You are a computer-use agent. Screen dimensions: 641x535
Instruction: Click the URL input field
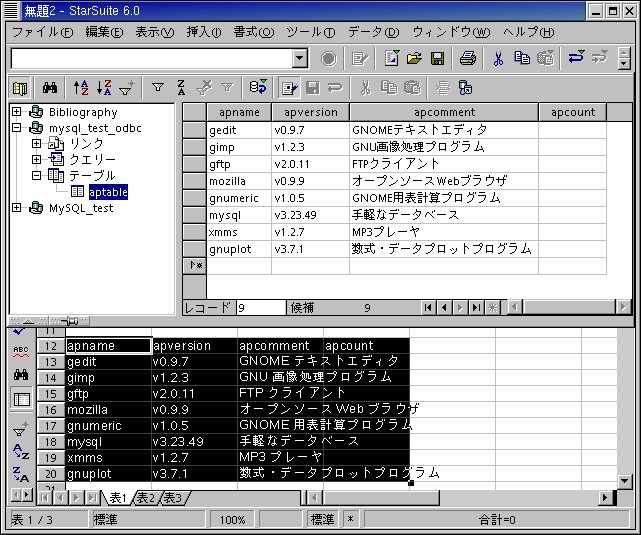pyautogui.click(x=152, y=58)
